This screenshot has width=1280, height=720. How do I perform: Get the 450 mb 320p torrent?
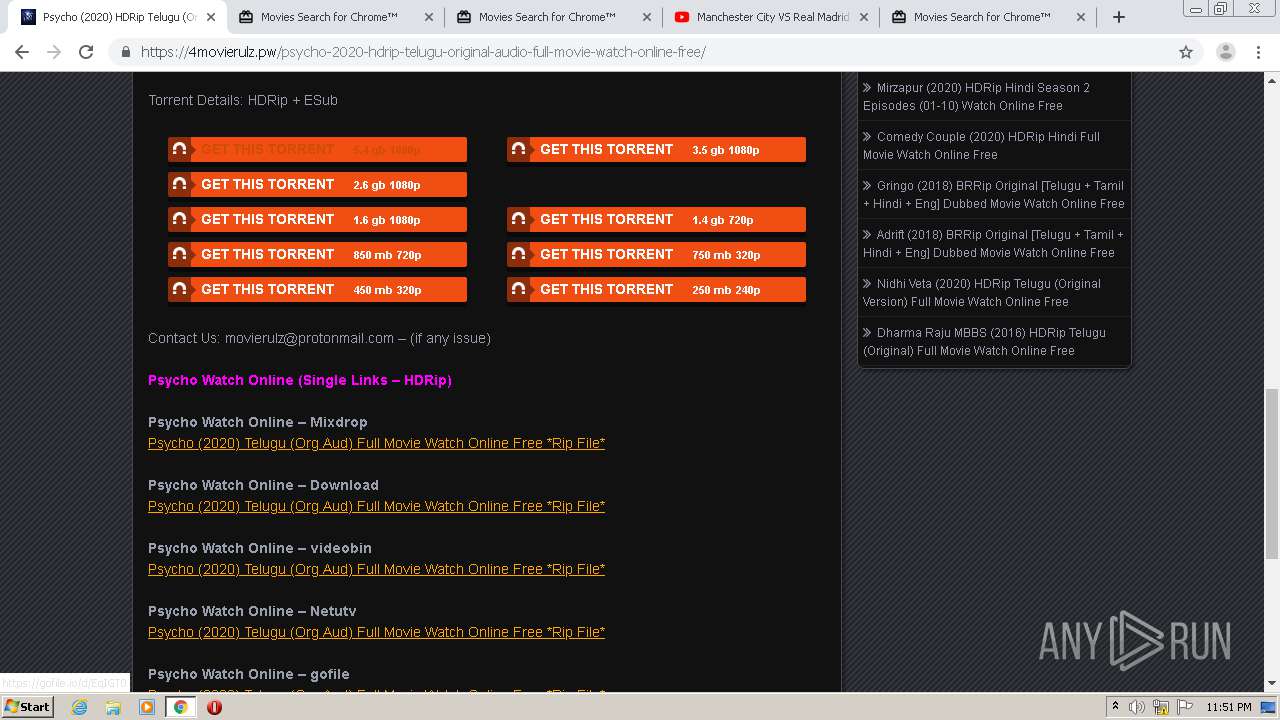pyautogui.click(x=317, y=289)
